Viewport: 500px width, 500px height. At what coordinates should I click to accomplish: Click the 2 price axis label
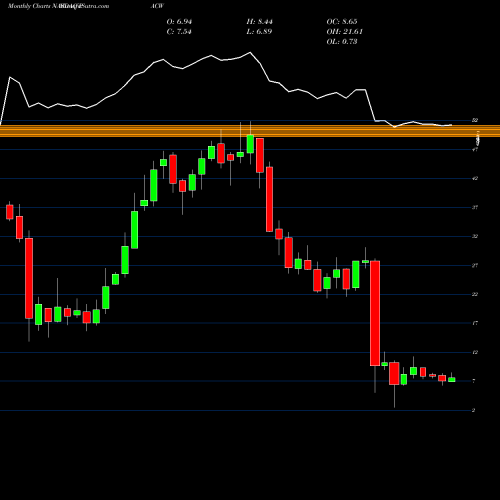tap(474, 410)
